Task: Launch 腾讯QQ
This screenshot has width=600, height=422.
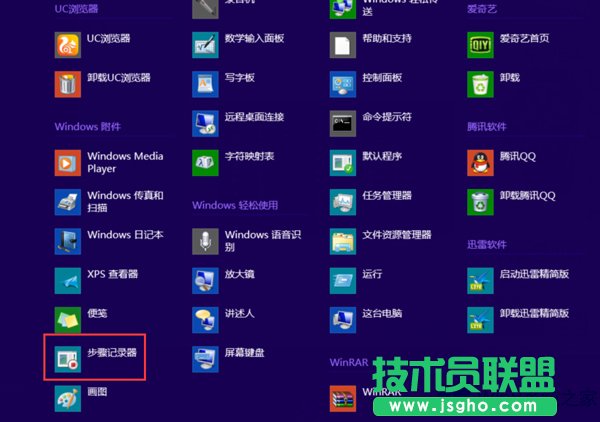Action: (481, 163)
